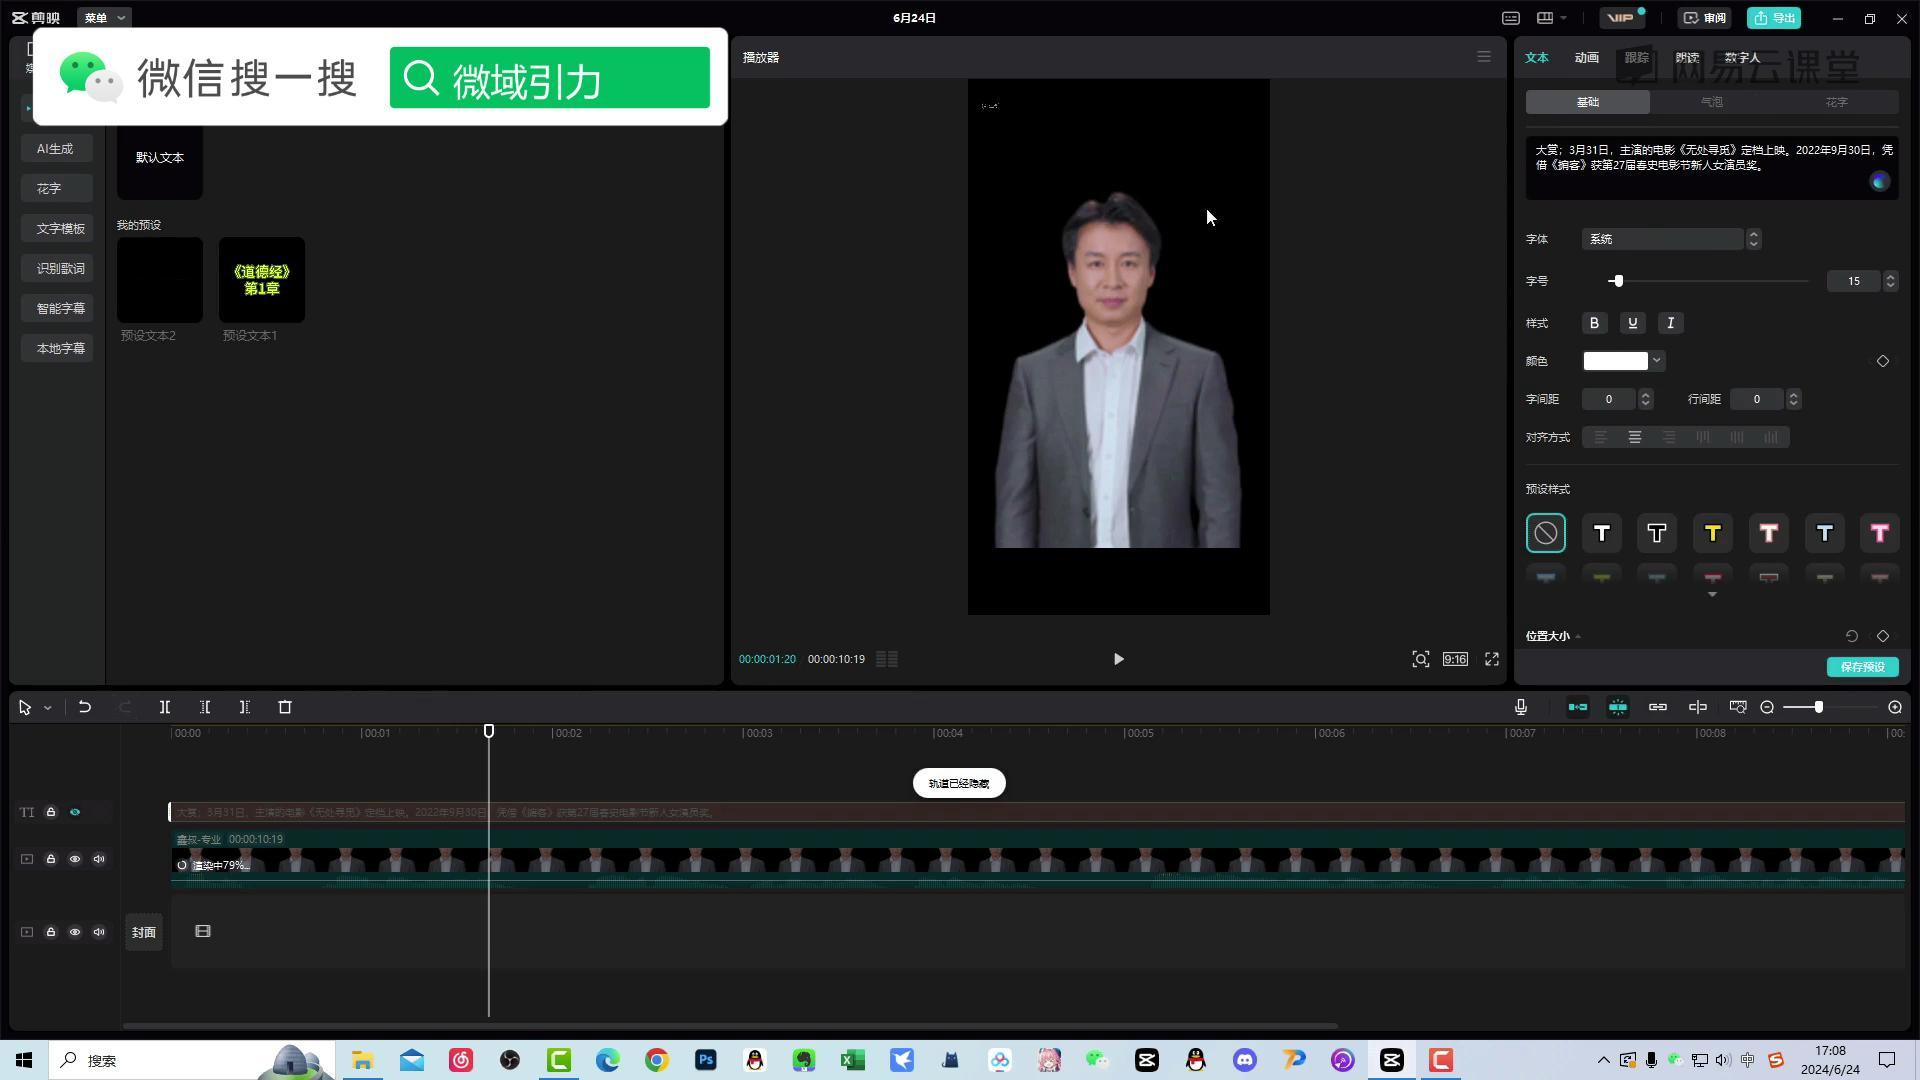Toggle underline text style
Image resolution: width=1920 pixels, height=1080 pixels.
pyautogui.click(x=1633, y=323)
